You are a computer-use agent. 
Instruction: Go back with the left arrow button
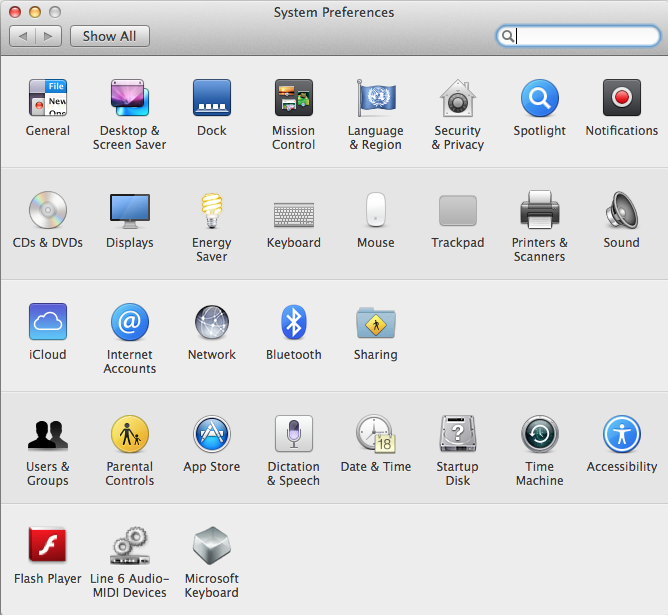[23, 36]
